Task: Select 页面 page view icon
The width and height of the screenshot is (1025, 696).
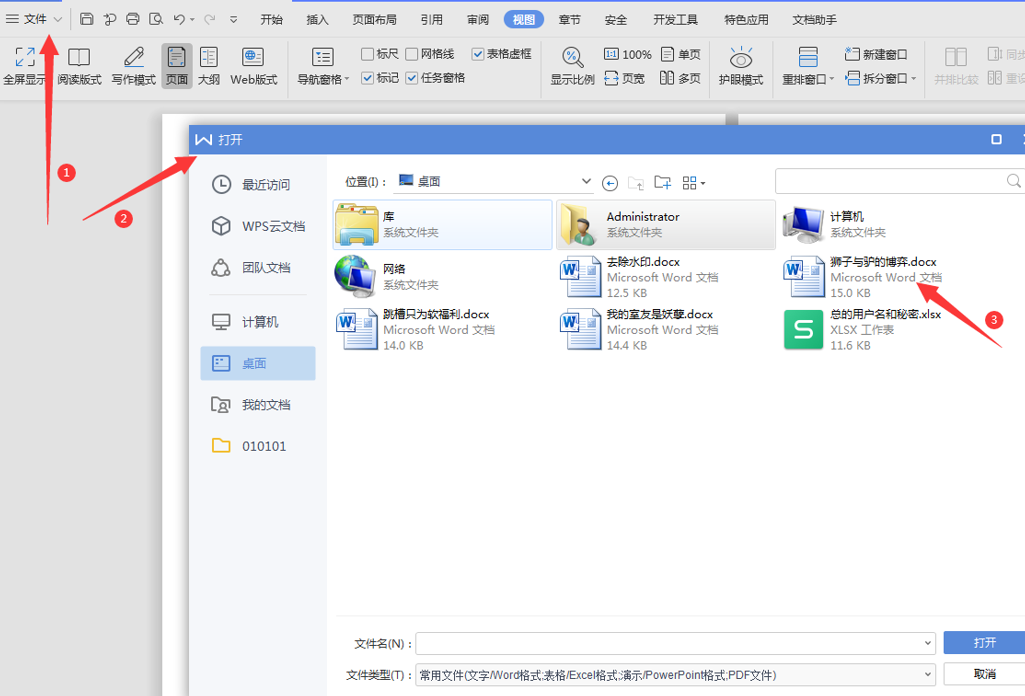Action: [x=176, y=66]
